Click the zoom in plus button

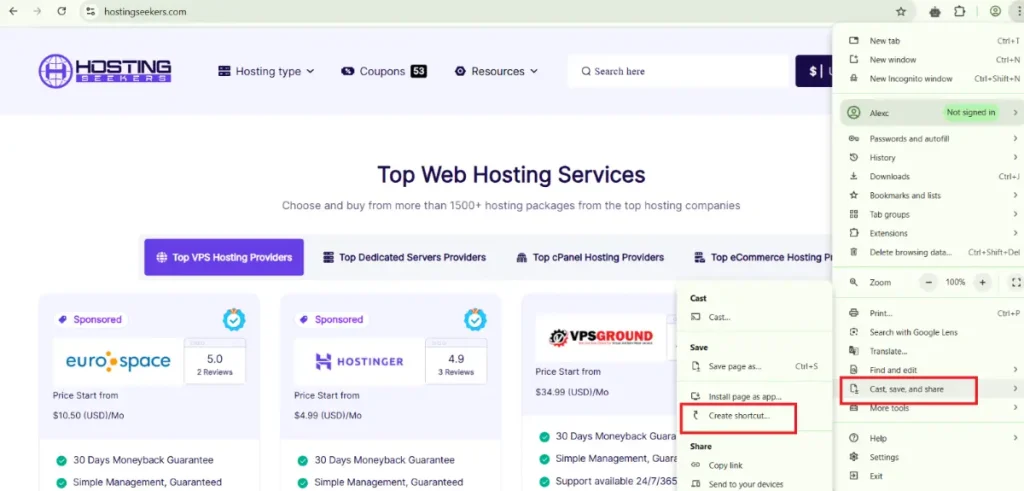(983, 282)
